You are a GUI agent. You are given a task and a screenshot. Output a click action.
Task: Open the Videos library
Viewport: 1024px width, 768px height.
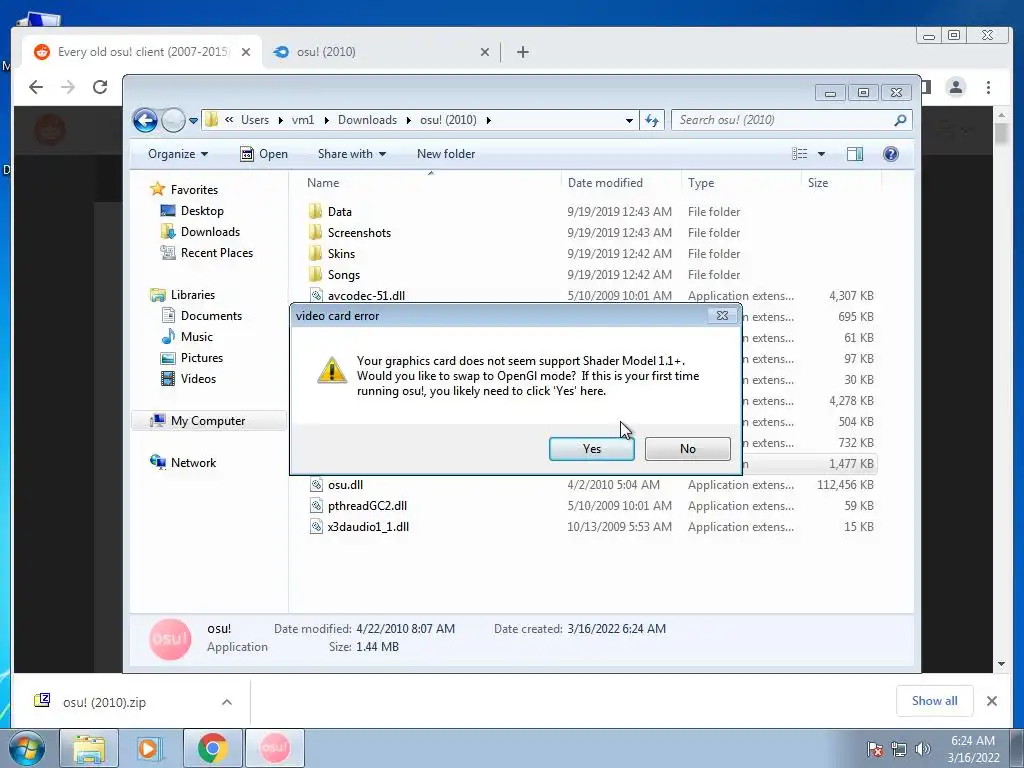[x=198, y=379]
